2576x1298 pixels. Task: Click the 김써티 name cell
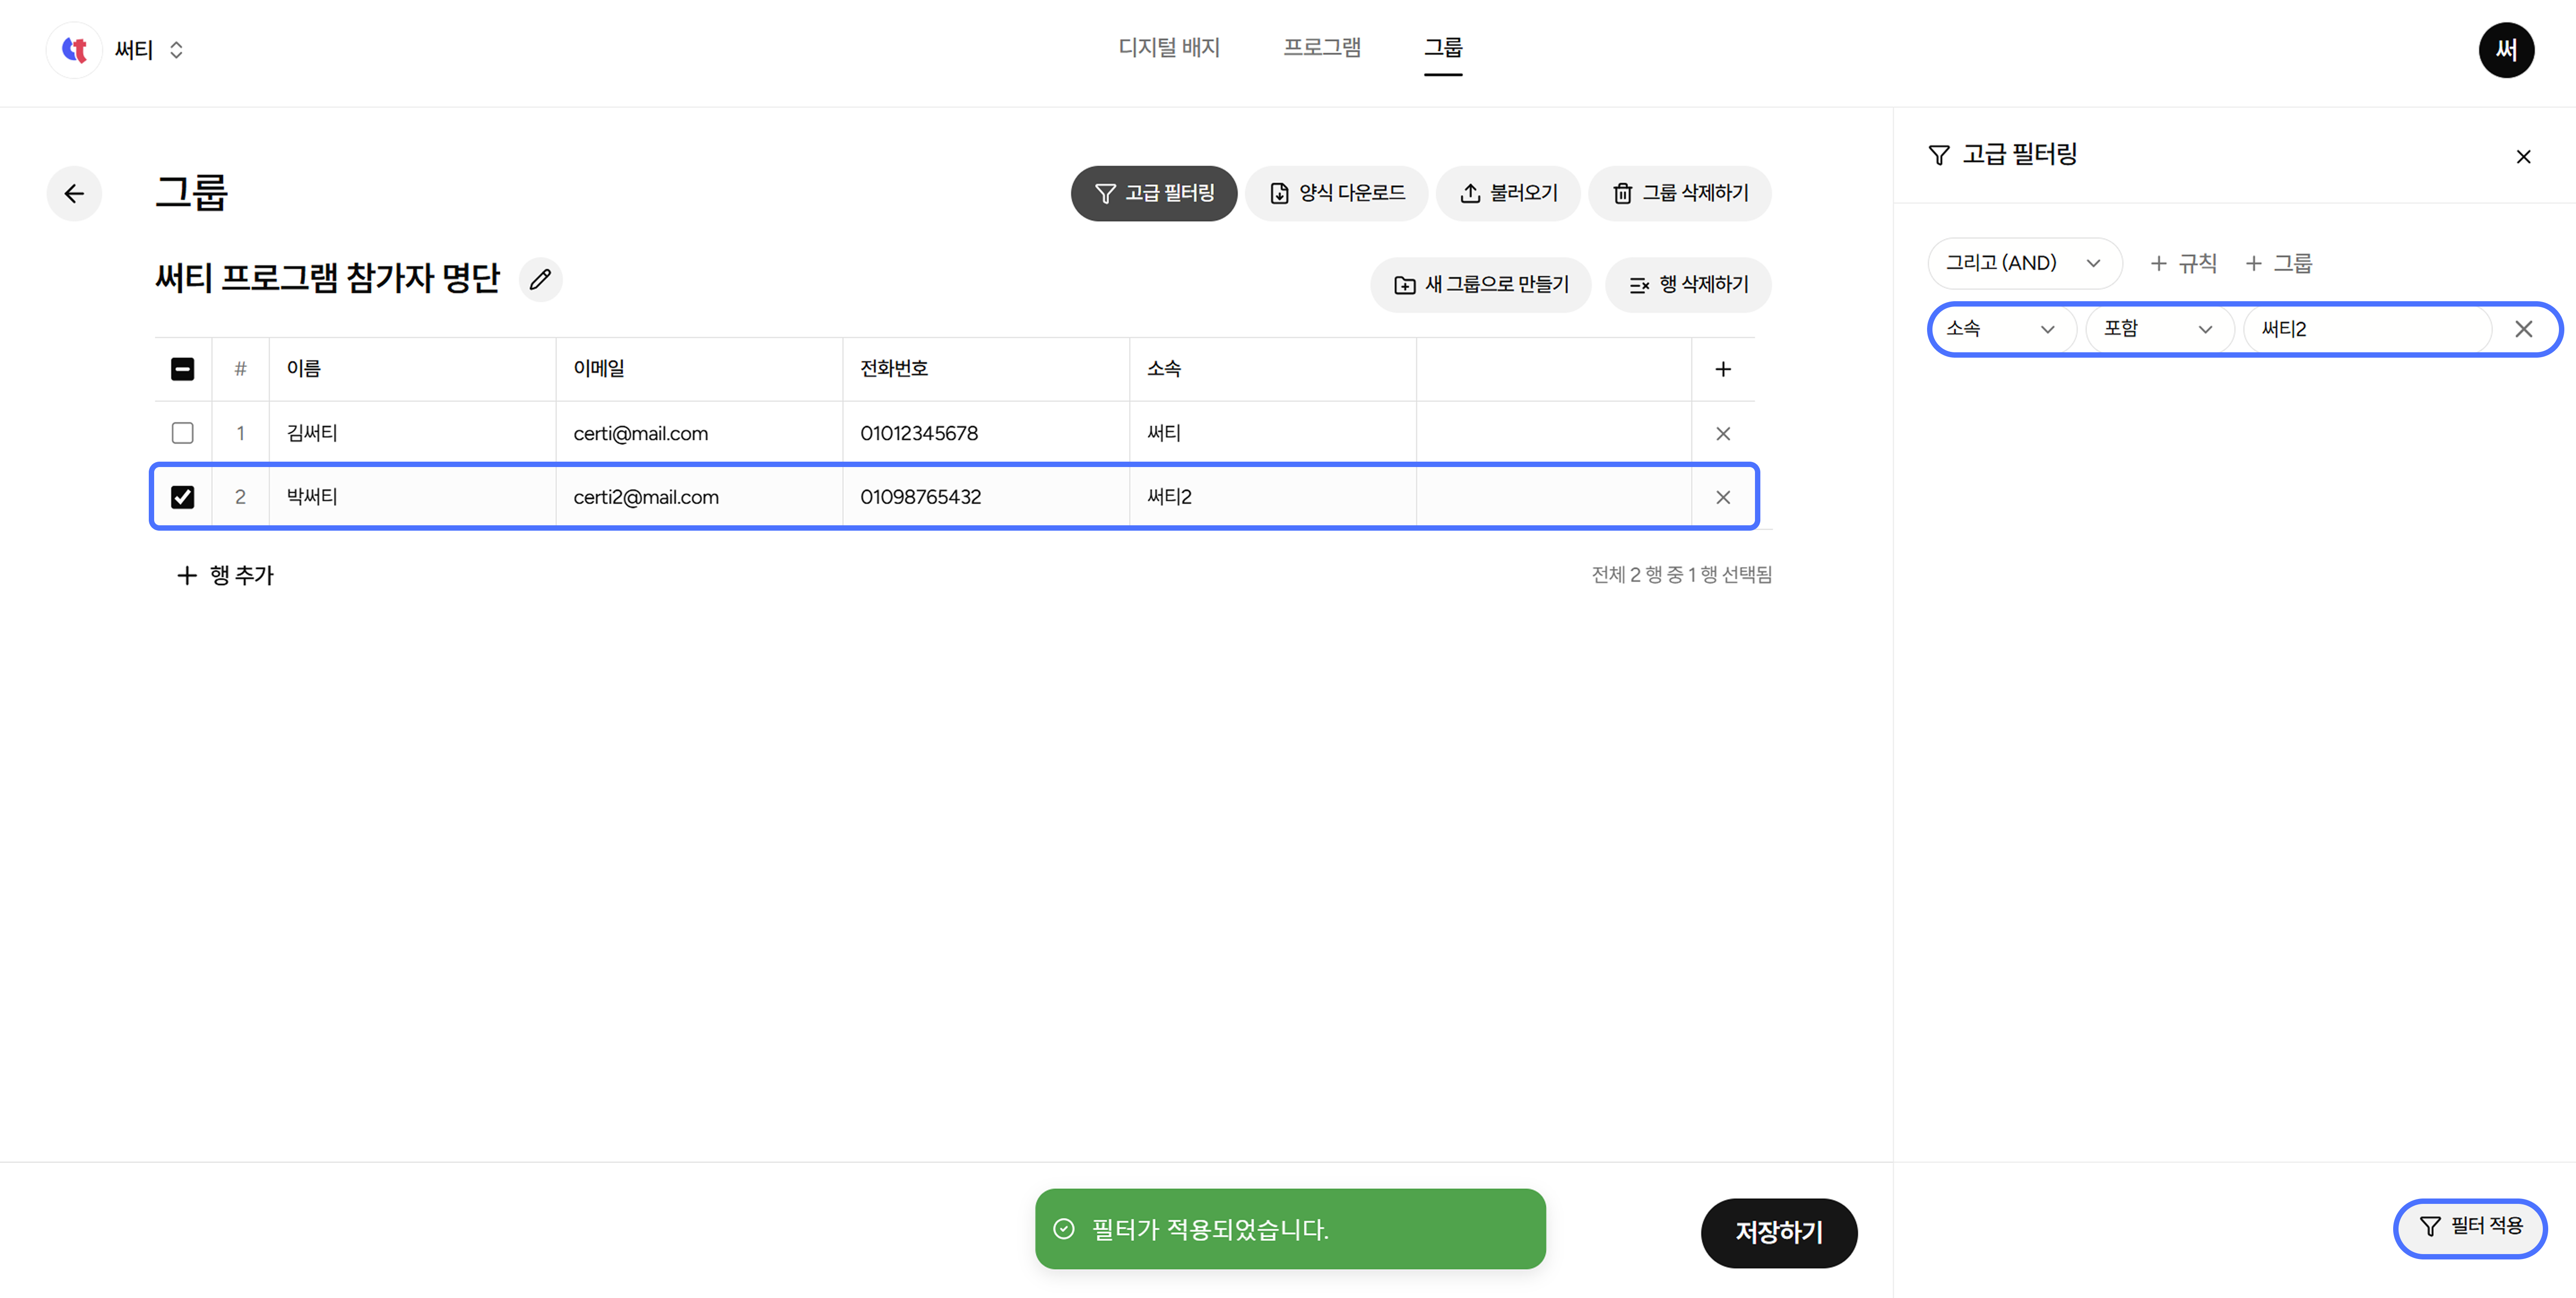[412, 433]
